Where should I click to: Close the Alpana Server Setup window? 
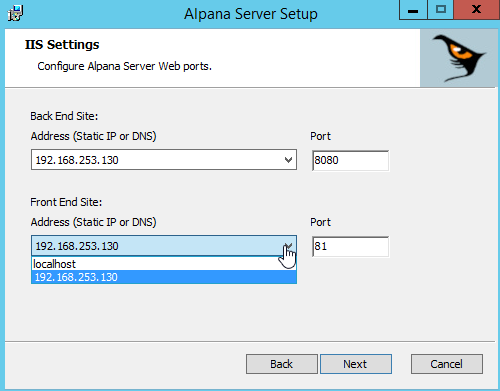(477, 10)
